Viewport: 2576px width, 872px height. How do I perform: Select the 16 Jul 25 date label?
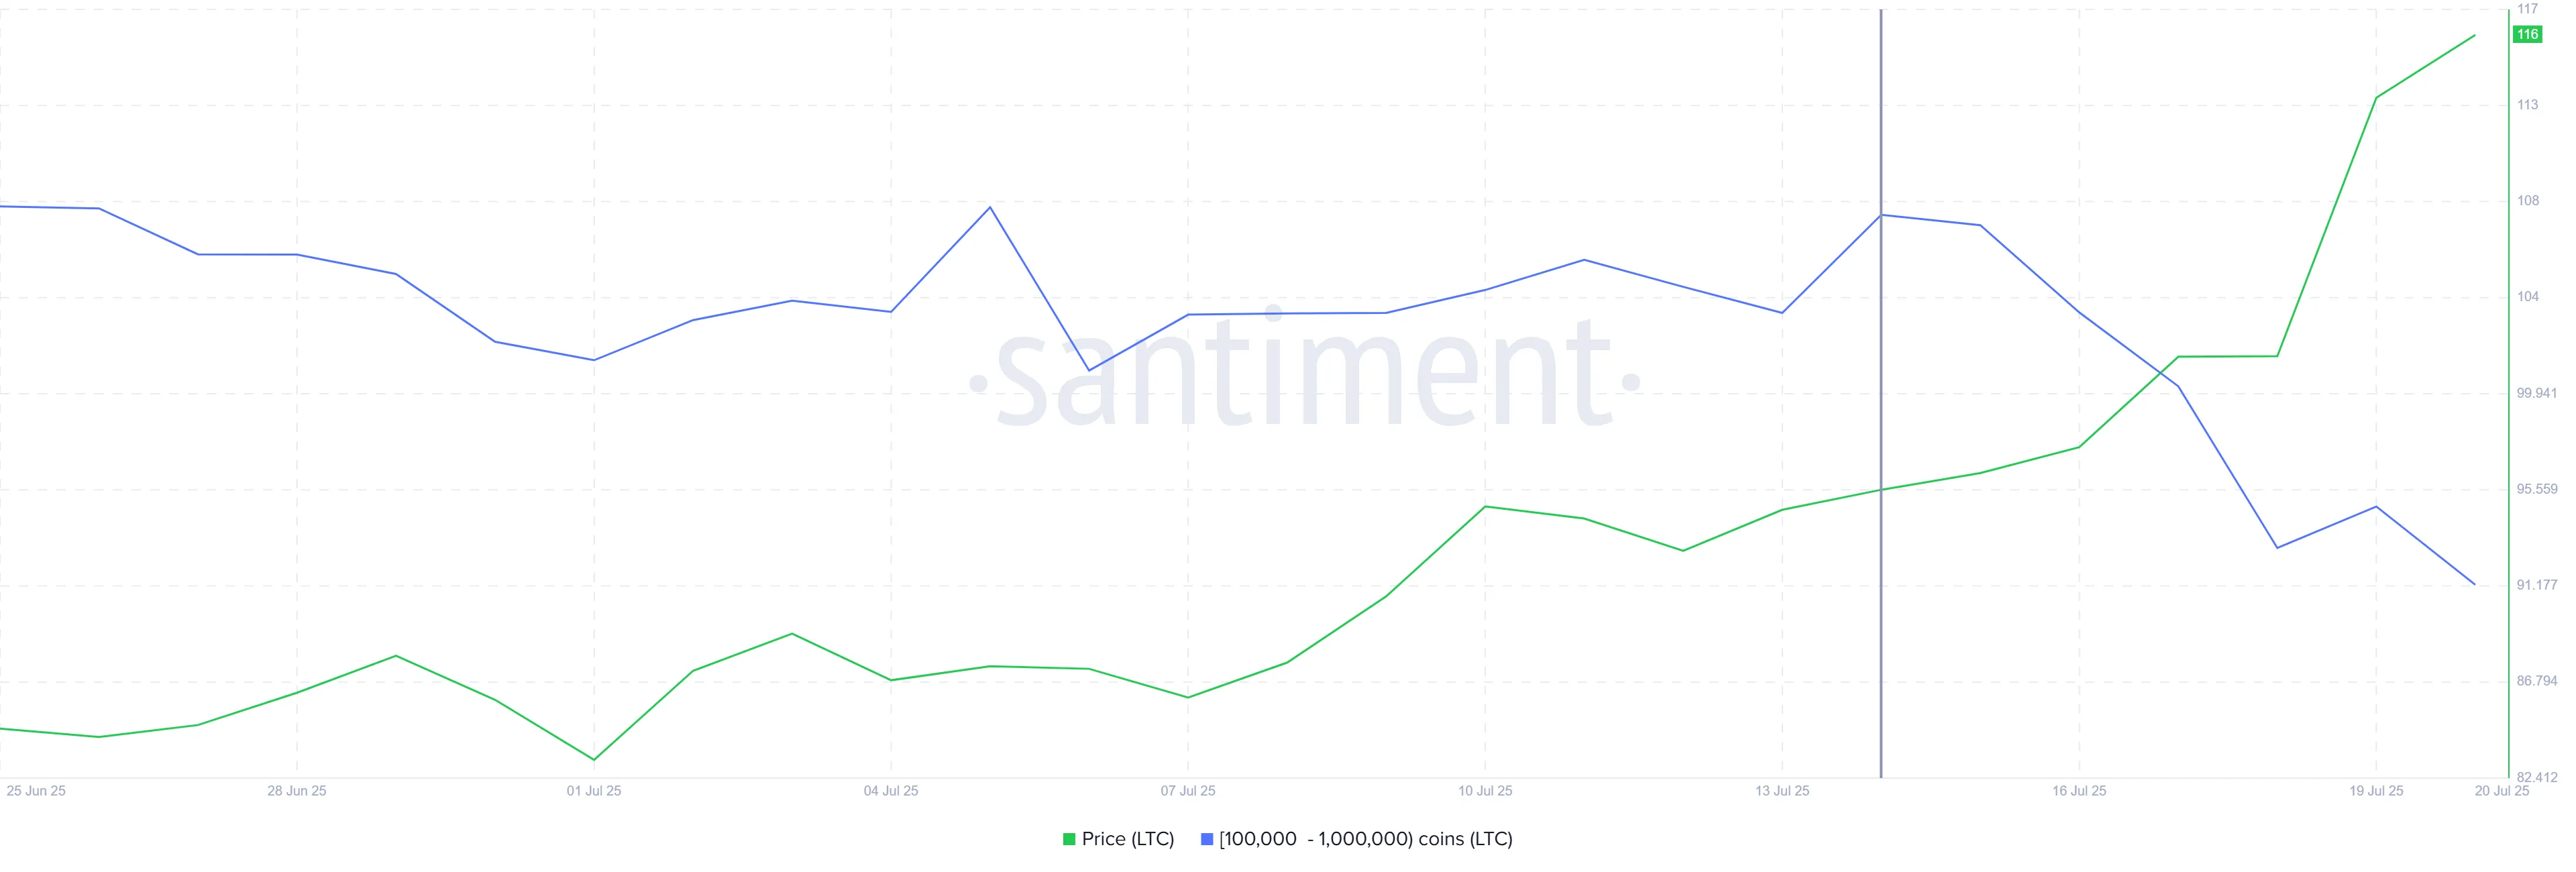(2079, 791)
